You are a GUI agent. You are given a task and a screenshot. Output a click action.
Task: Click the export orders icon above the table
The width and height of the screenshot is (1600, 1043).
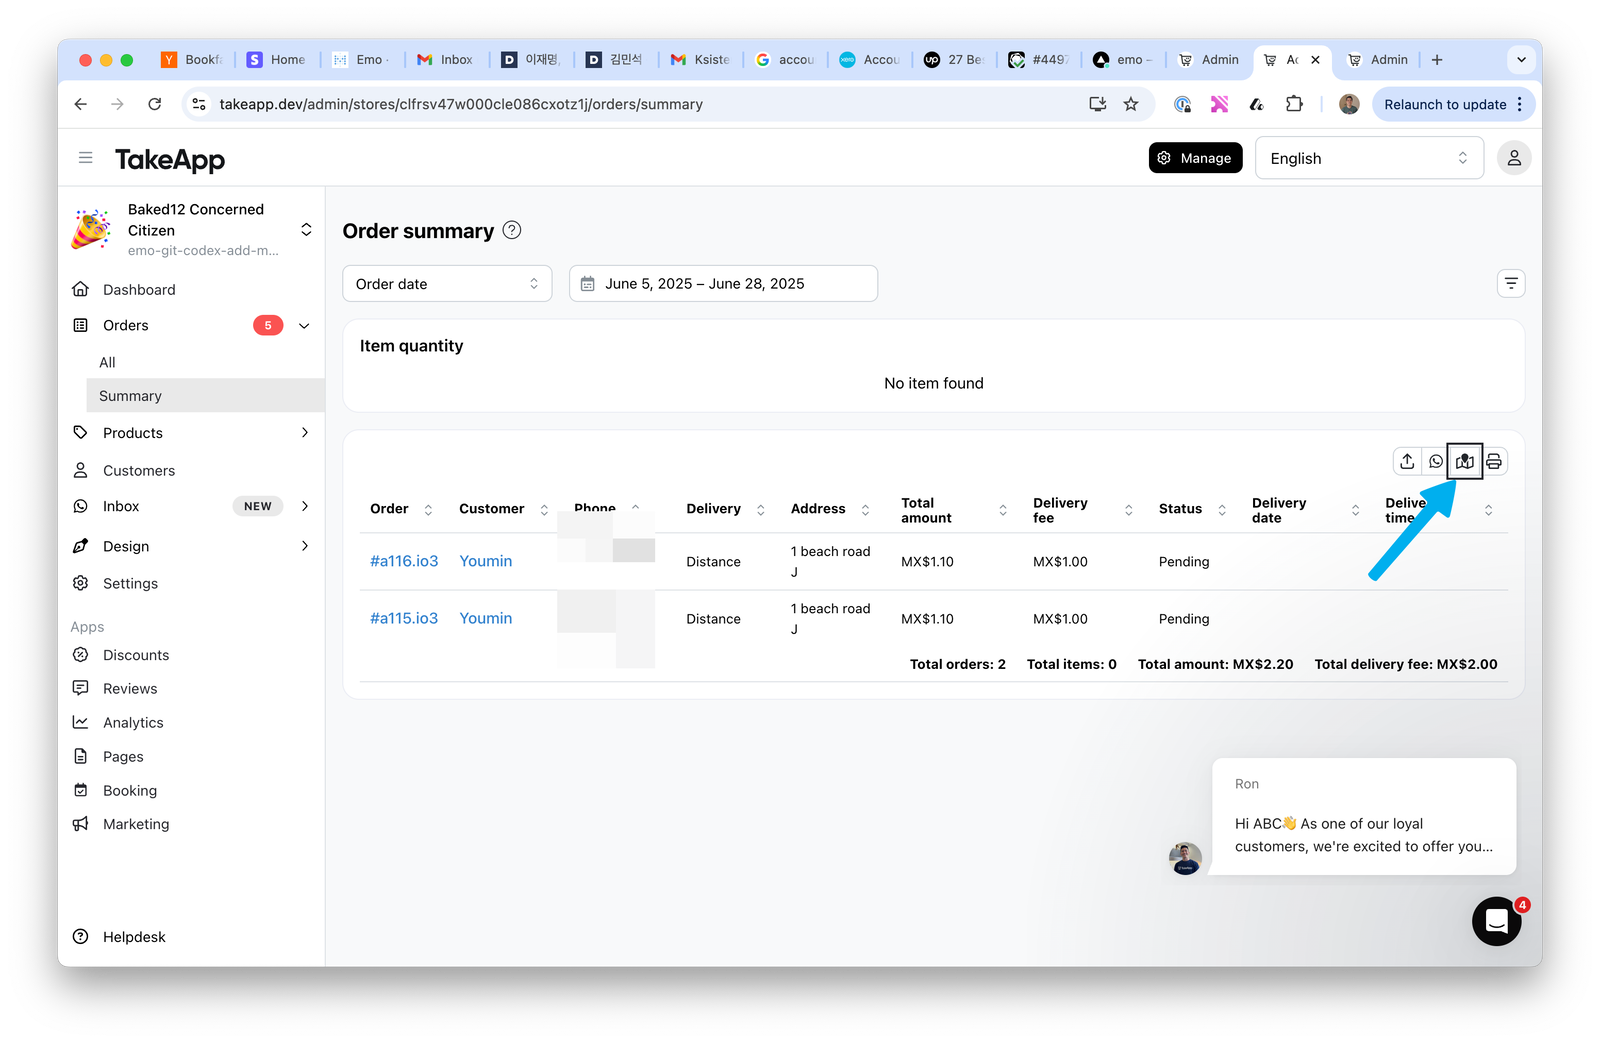click(x=1407, y=461)
